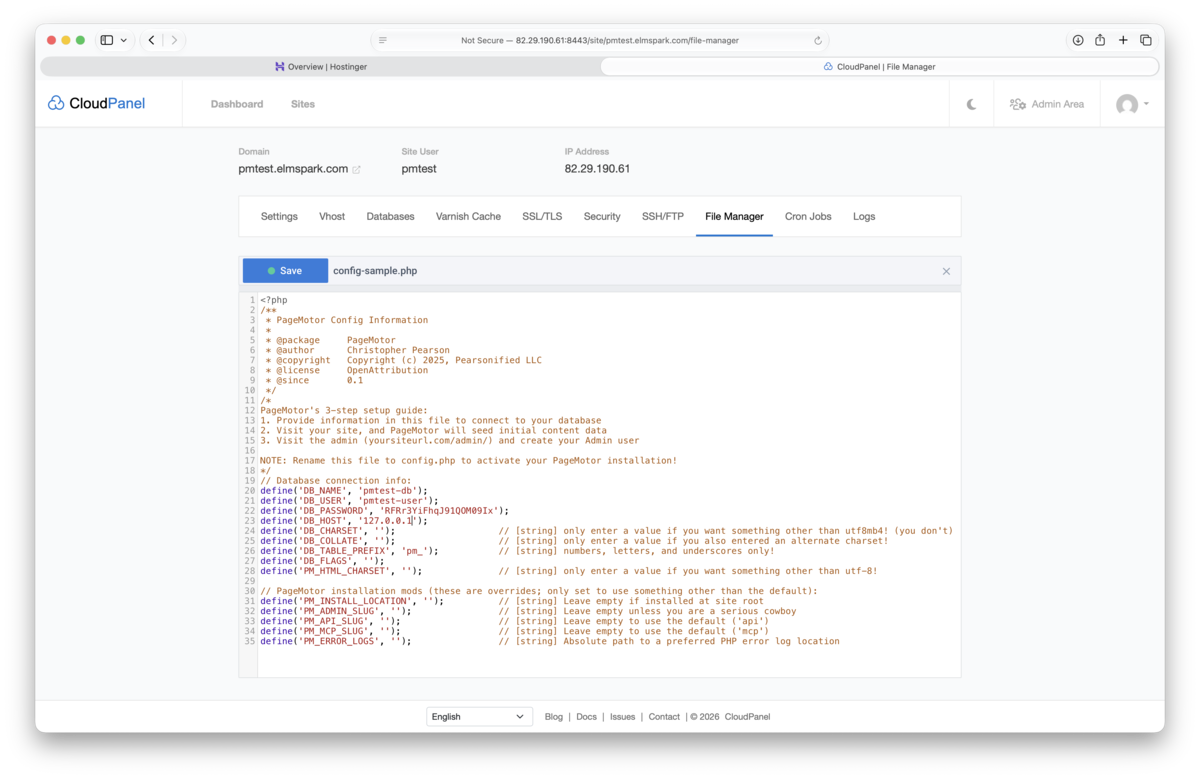Go forward to the next page
Viewport: 1200px width, 779px height.
pos(174,40)
